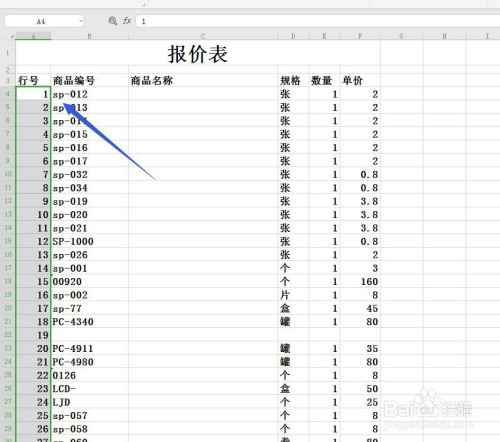Click row number cell 15 in column A
Viewport: 500px width, 442px height.
coord(33,281)
